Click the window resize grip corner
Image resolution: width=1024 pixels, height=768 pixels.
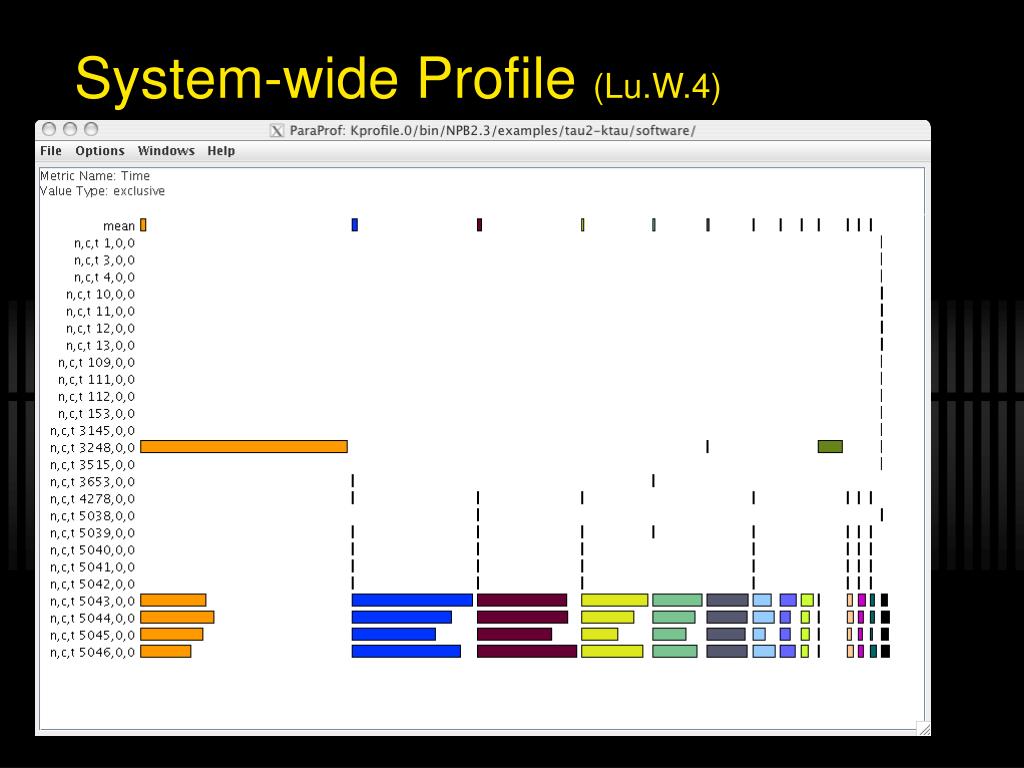pos(923,729)
